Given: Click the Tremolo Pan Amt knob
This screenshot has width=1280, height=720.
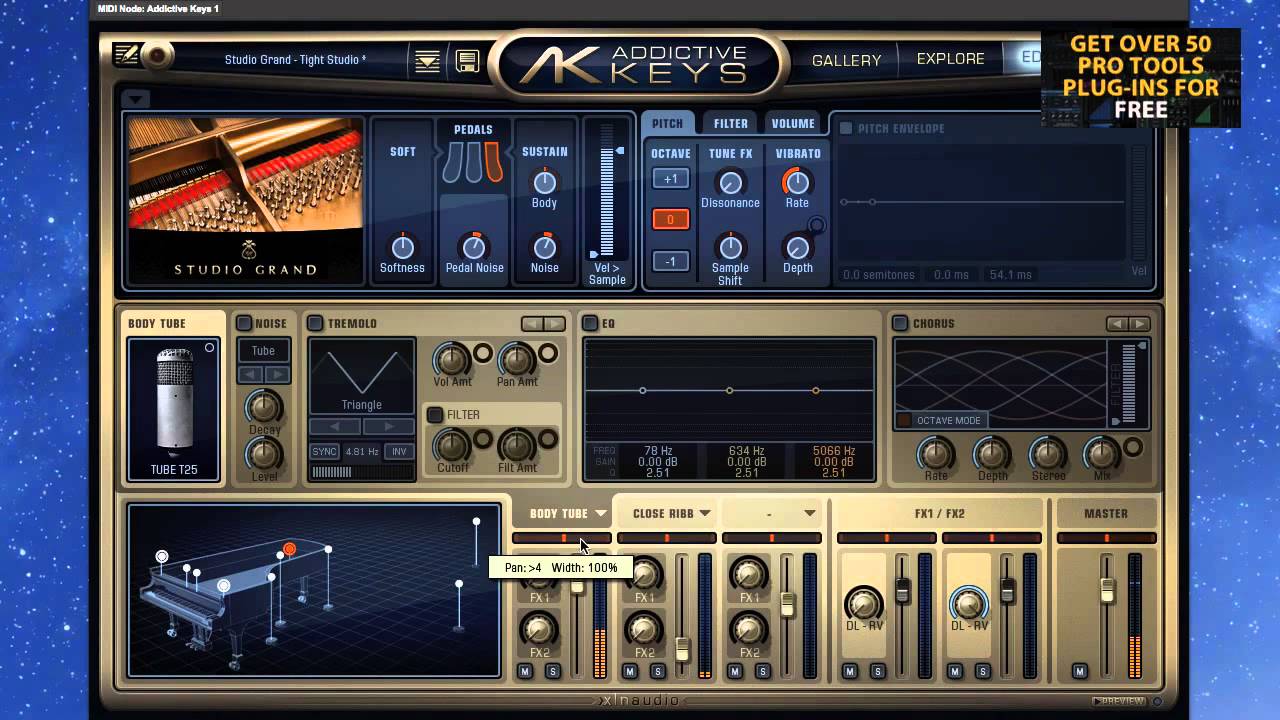Looking at the screenshot, I should [x=516, y=359].
